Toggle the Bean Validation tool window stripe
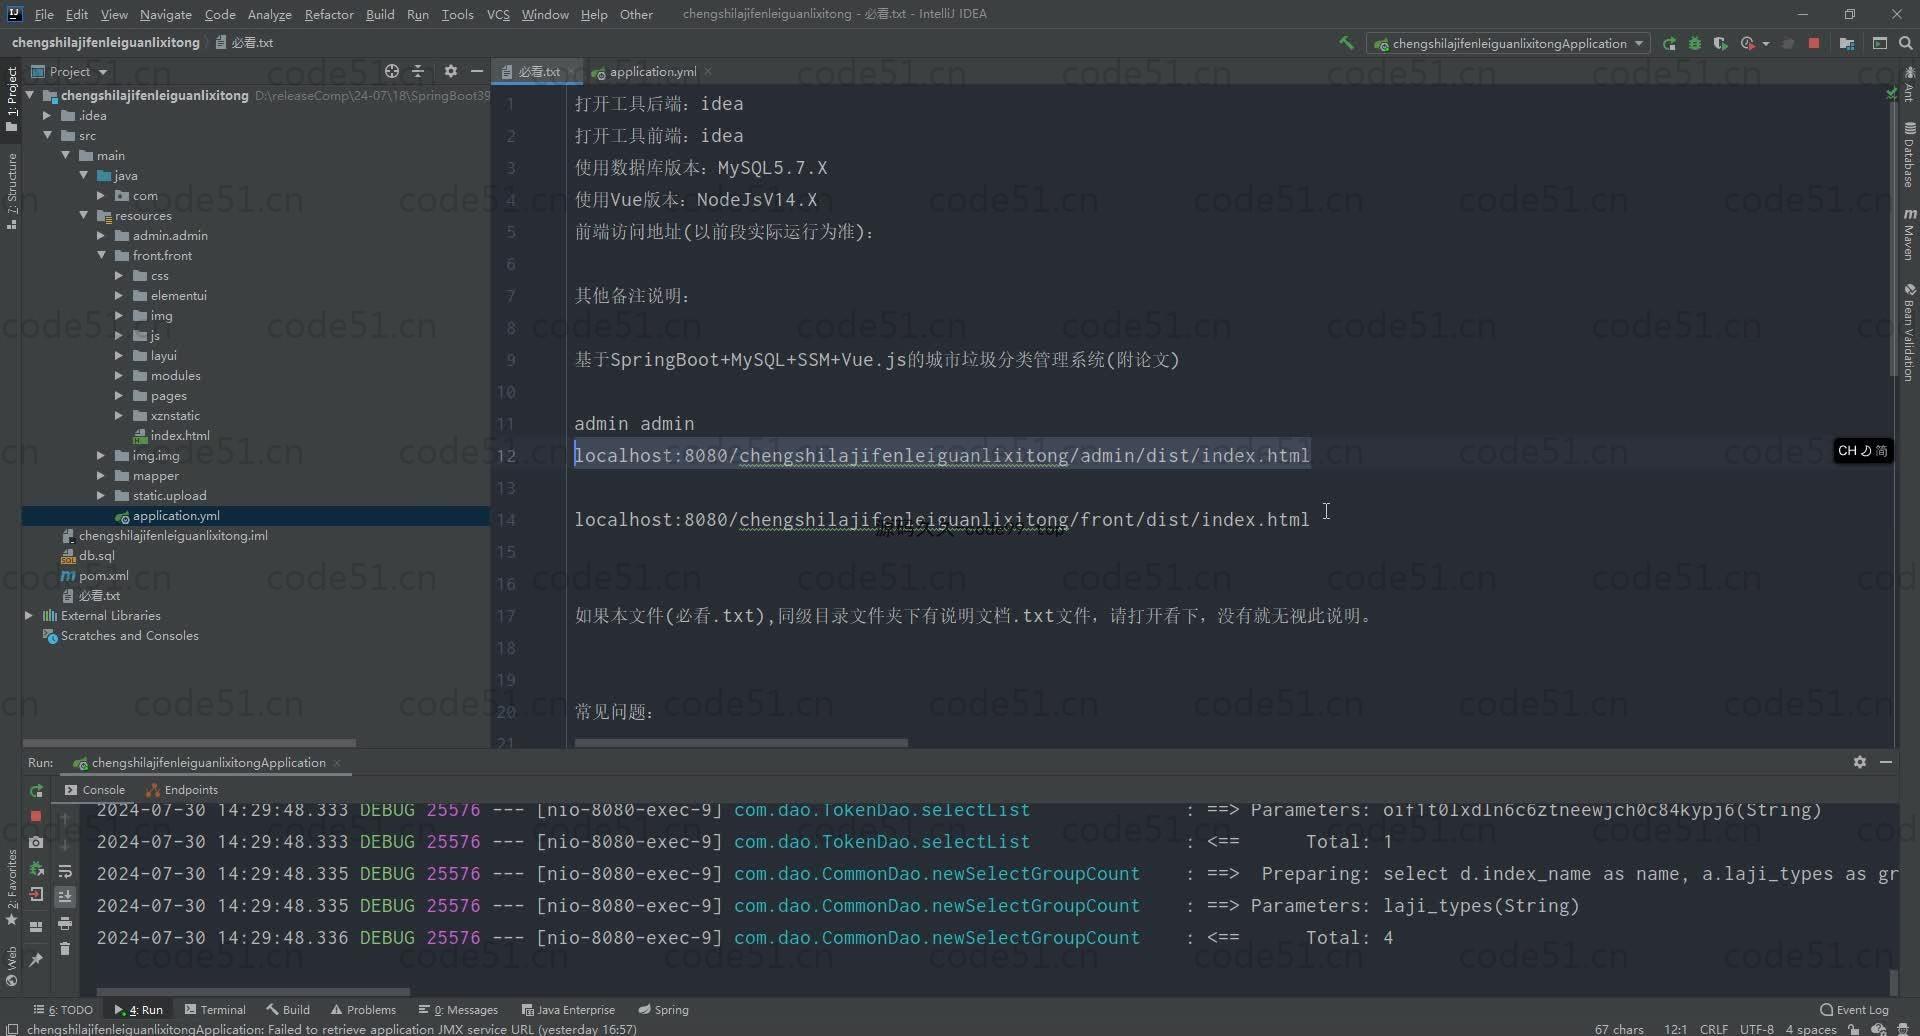Screen dimensions: 1920x1036 click(x=1909, y=332)
